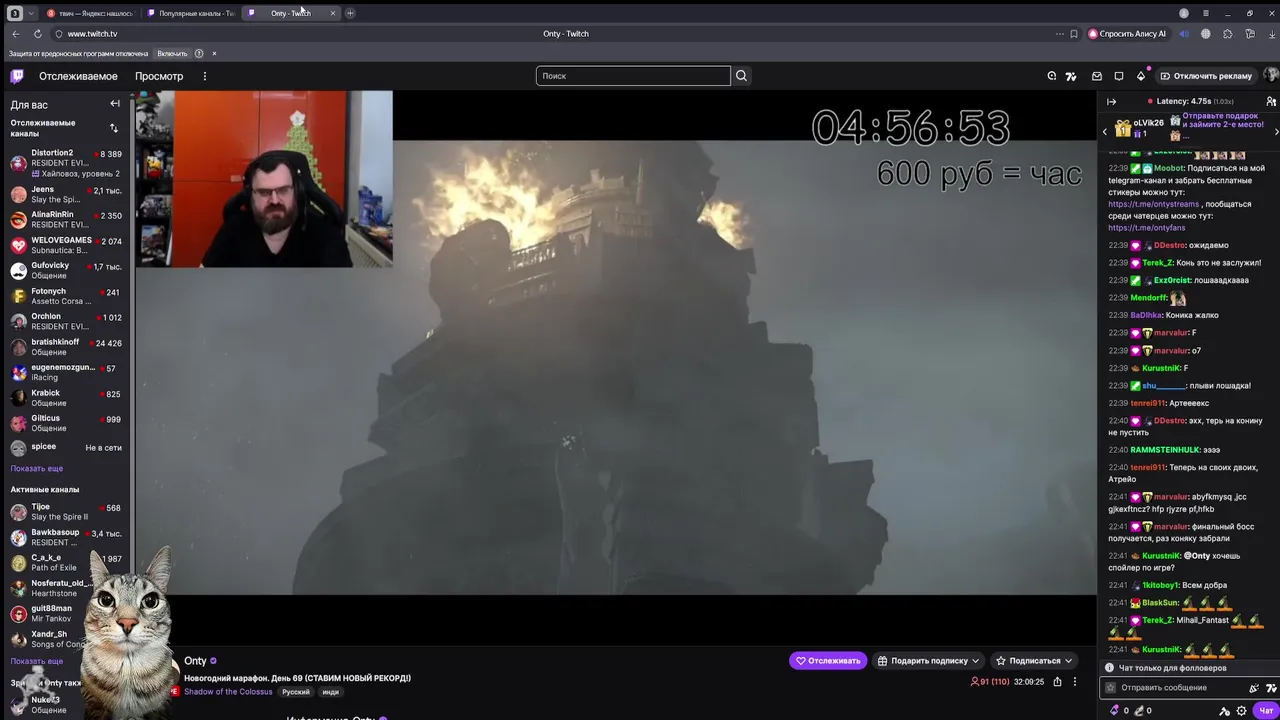
Task: Collapse the chat panel
Action: coord(1111,101)
